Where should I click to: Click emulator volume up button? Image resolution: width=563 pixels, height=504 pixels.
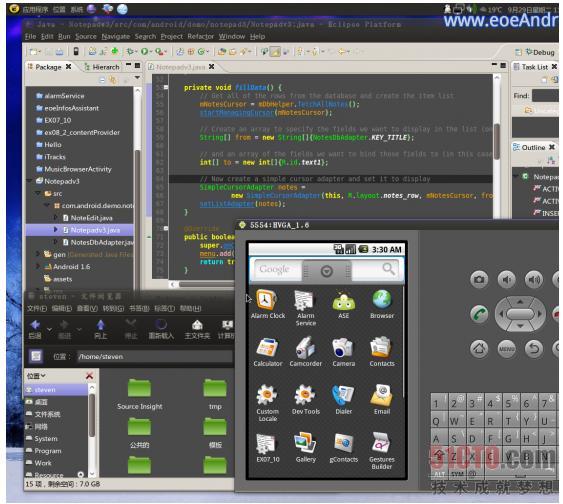(534, 279)
